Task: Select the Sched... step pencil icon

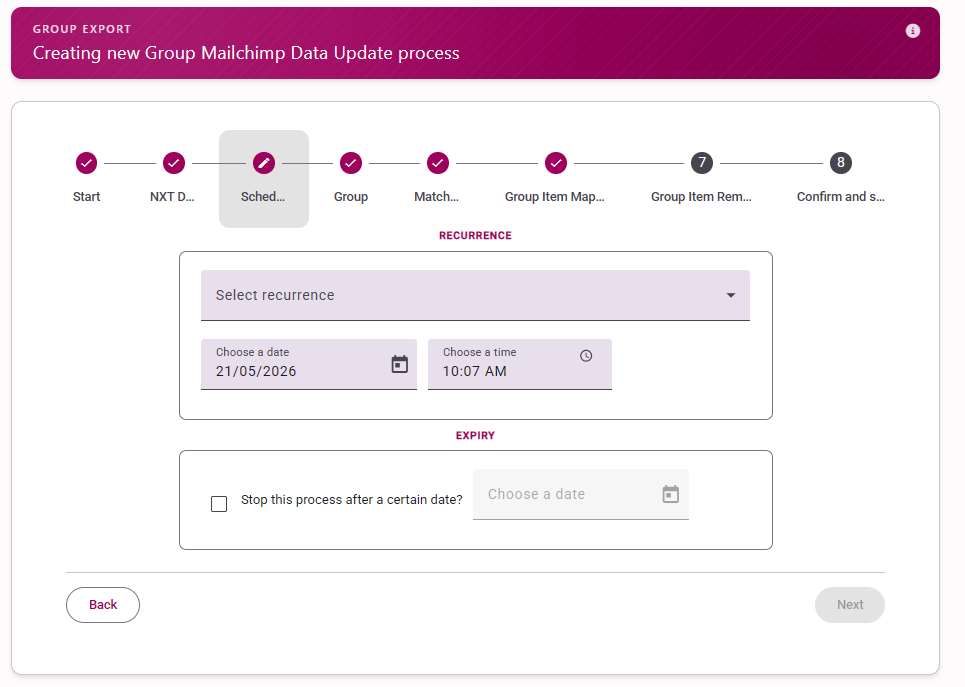Action: coord(264,163)
